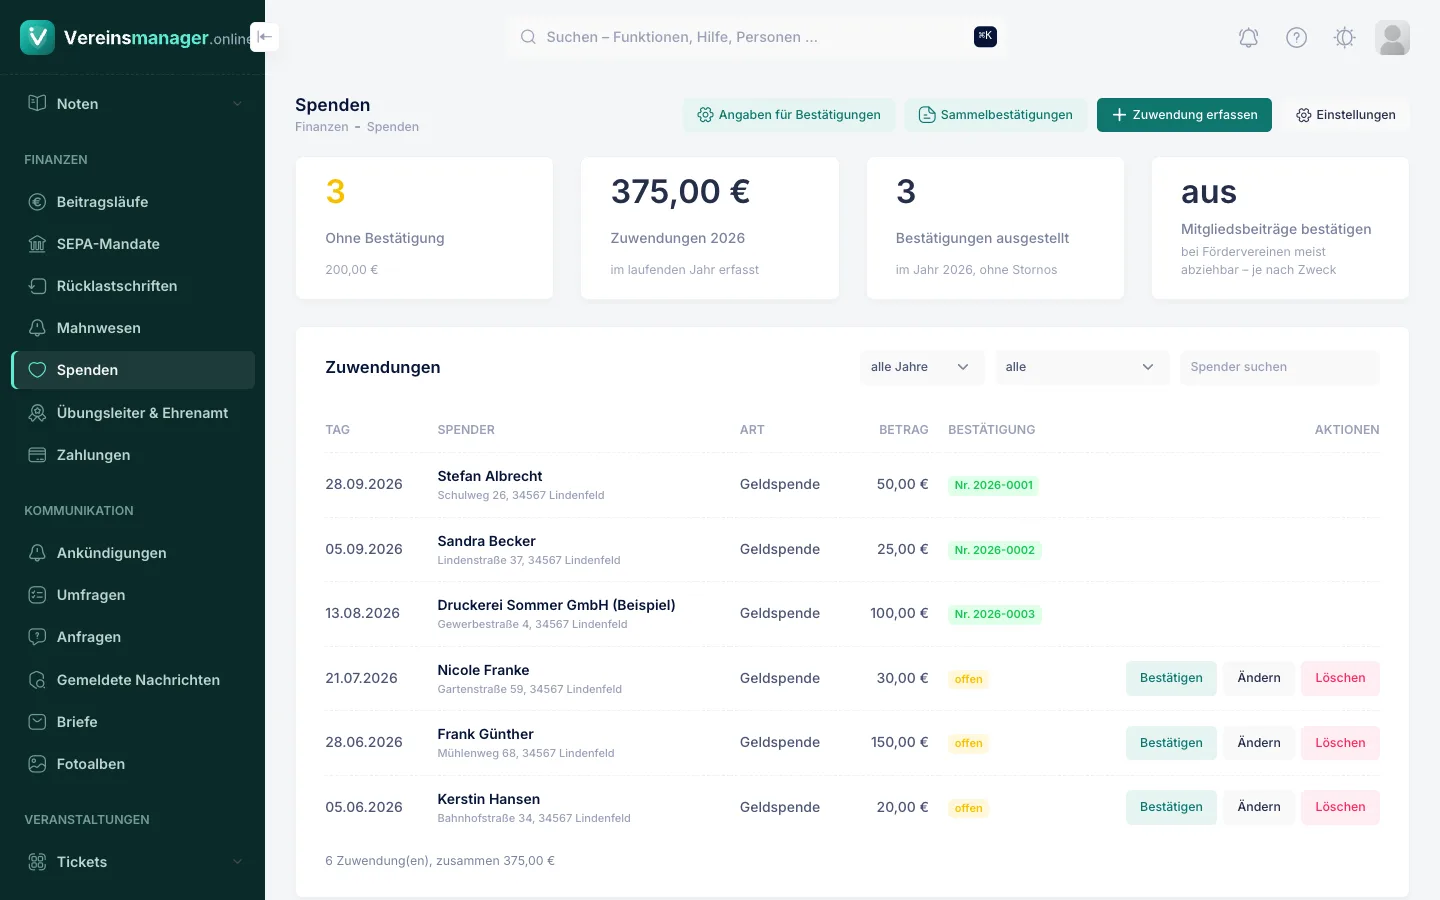Click receipt badge Nr. 2026-0001
This screenshot has width=1440, height=900.
(994, 485)
